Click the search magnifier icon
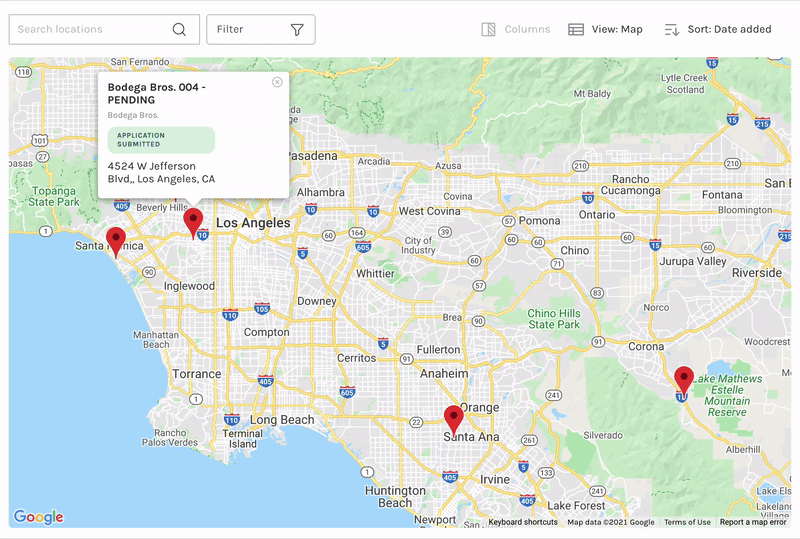Screen dimensions: 800x539 click(x=179, y=30)
